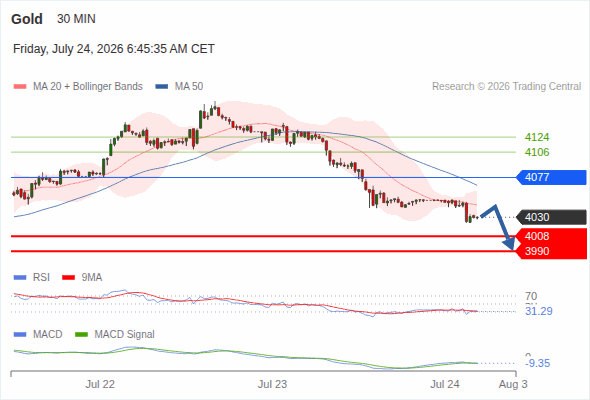Click the Jul 24 date axis label
590x400 pixels.
pyautogui.click(x=445, y=384)
